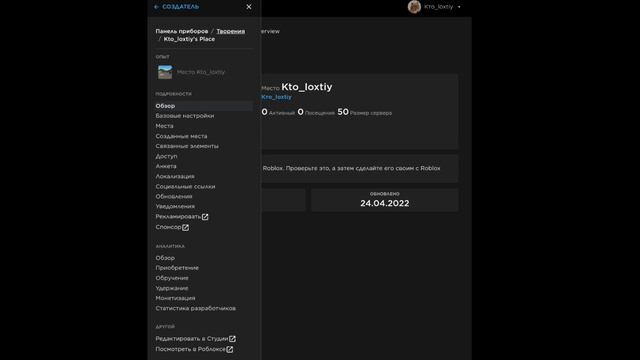Screen dimensions: 640x360
Task: Open the Спонсор link
Action: pyautogui.click(x=168, y=227)
